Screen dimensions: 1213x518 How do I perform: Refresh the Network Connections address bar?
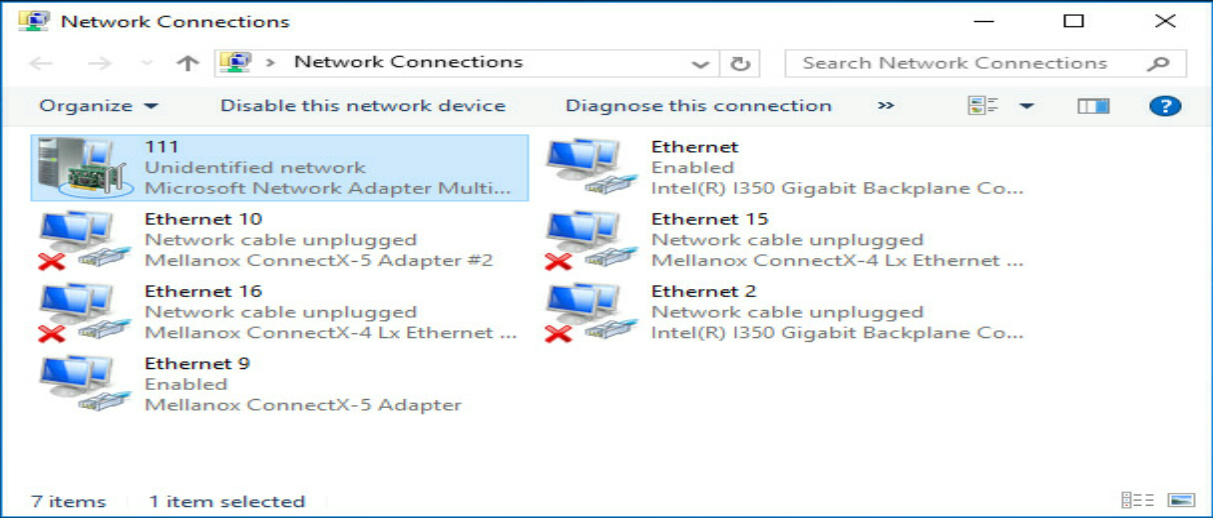(740, 63)
